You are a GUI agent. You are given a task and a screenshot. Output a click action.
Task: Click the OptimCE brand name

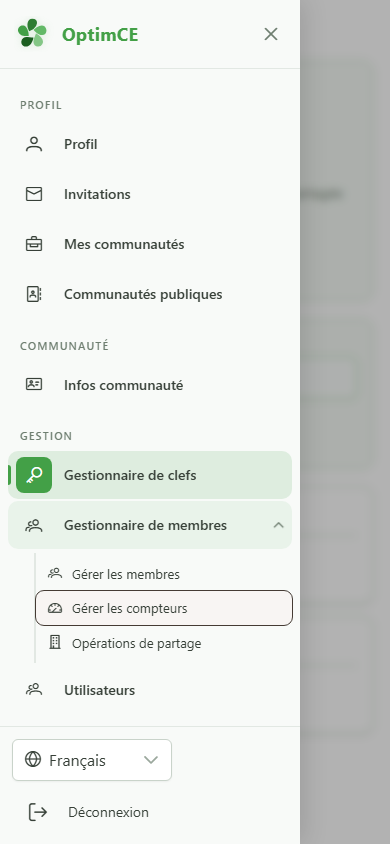click(100, 35)
